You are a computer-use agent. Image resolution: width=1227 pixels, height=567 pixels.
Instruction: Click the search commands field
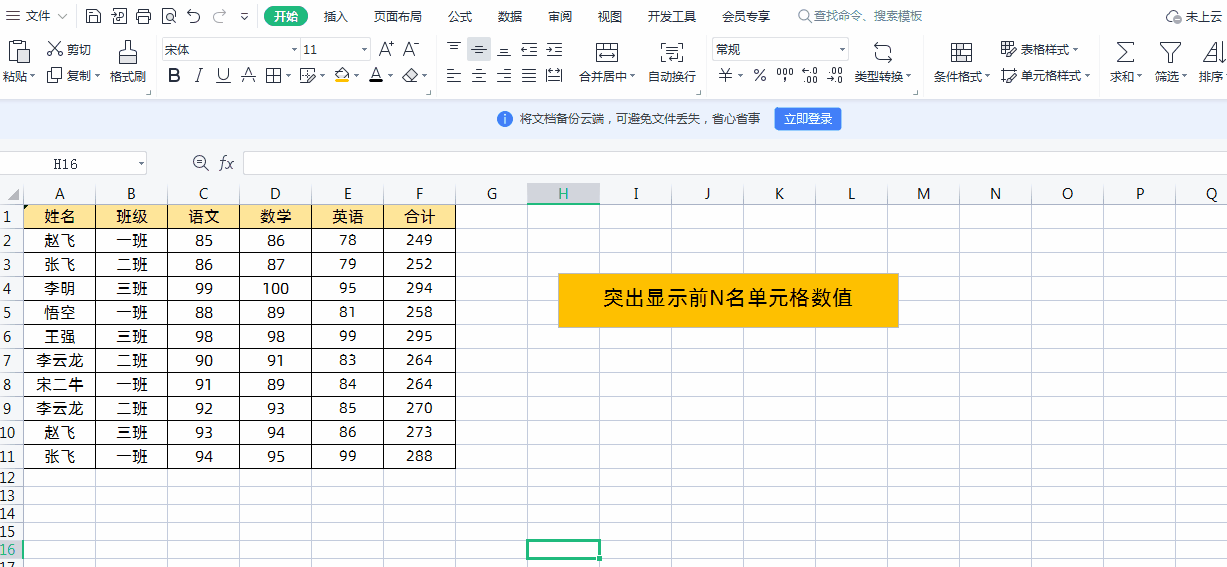pyautogui.click(x=860, y=16)
